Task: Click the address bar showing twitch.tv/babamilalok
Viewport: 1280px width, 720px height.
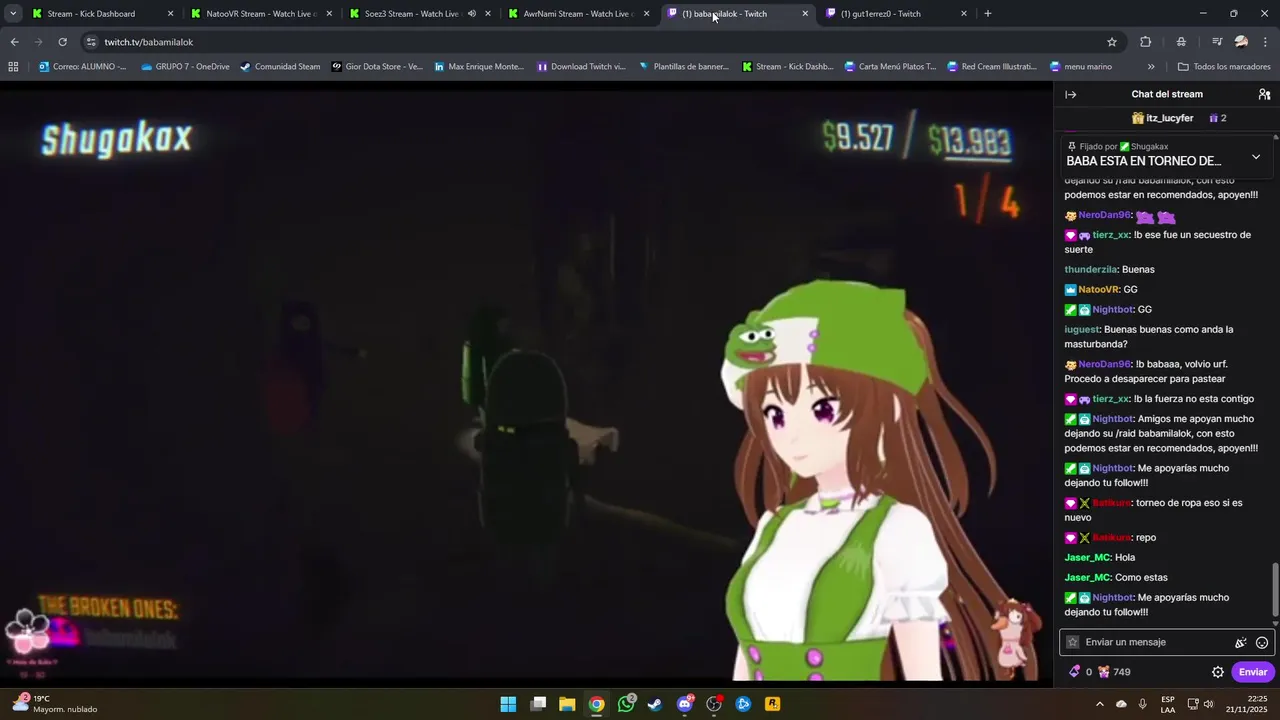Action: tap(600, 42)
